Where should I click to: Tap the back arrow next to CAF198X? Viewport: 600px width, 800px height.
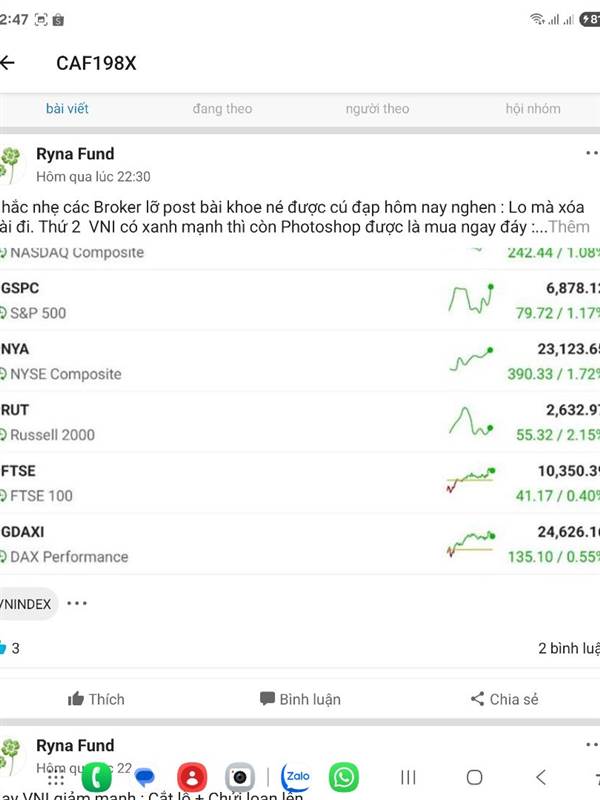(x=8, y=63)
